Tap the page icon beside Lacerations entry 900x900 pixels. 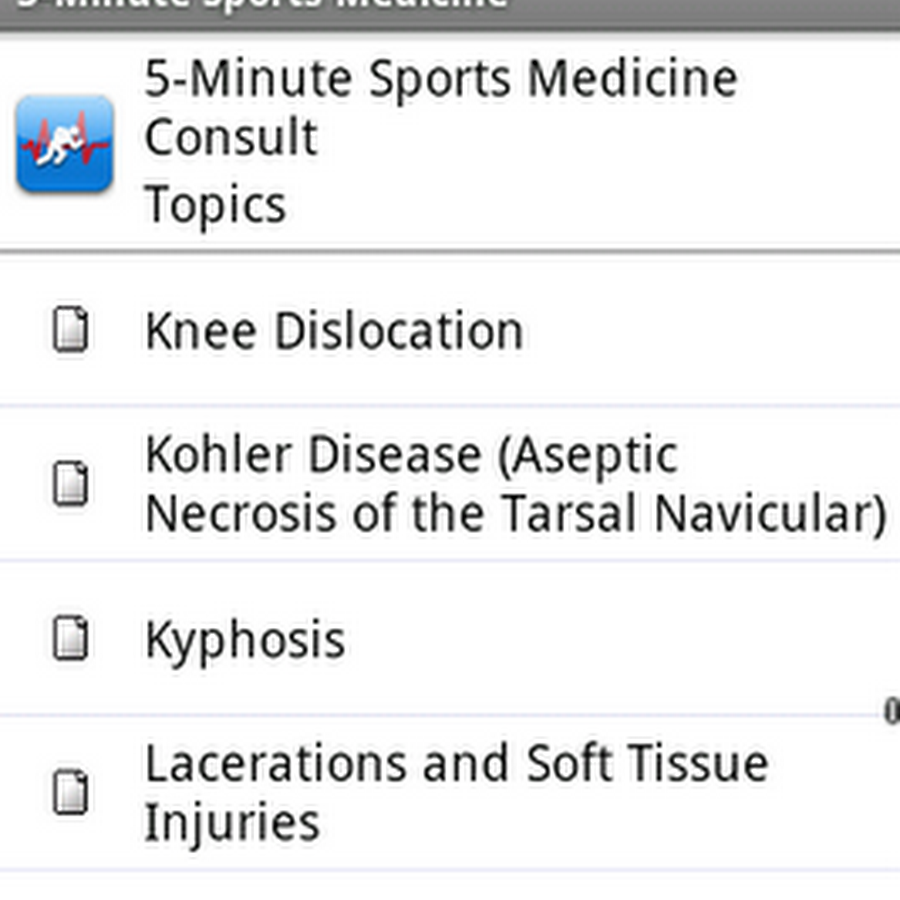(x=71, y=792)
